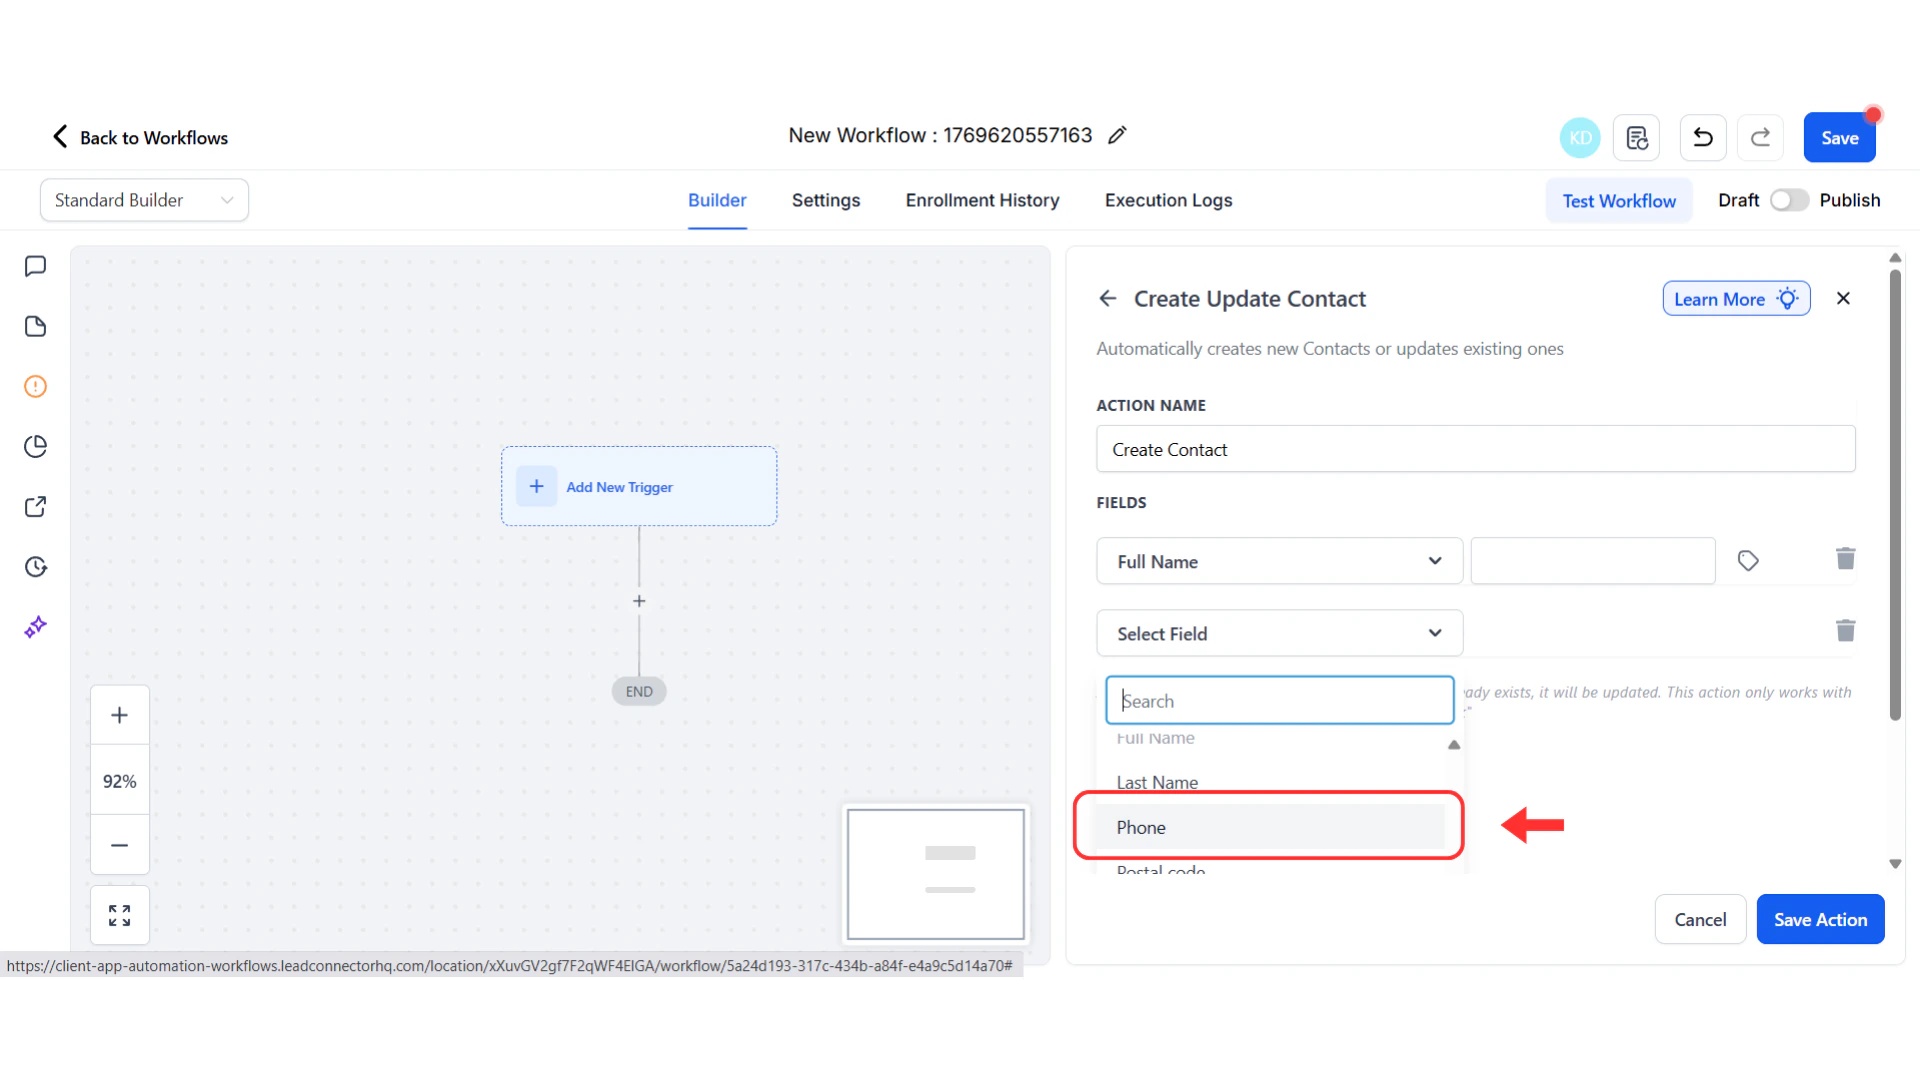Open the workflow version history clock icon
This screenshot has width=1920, height=1080.
35,566
